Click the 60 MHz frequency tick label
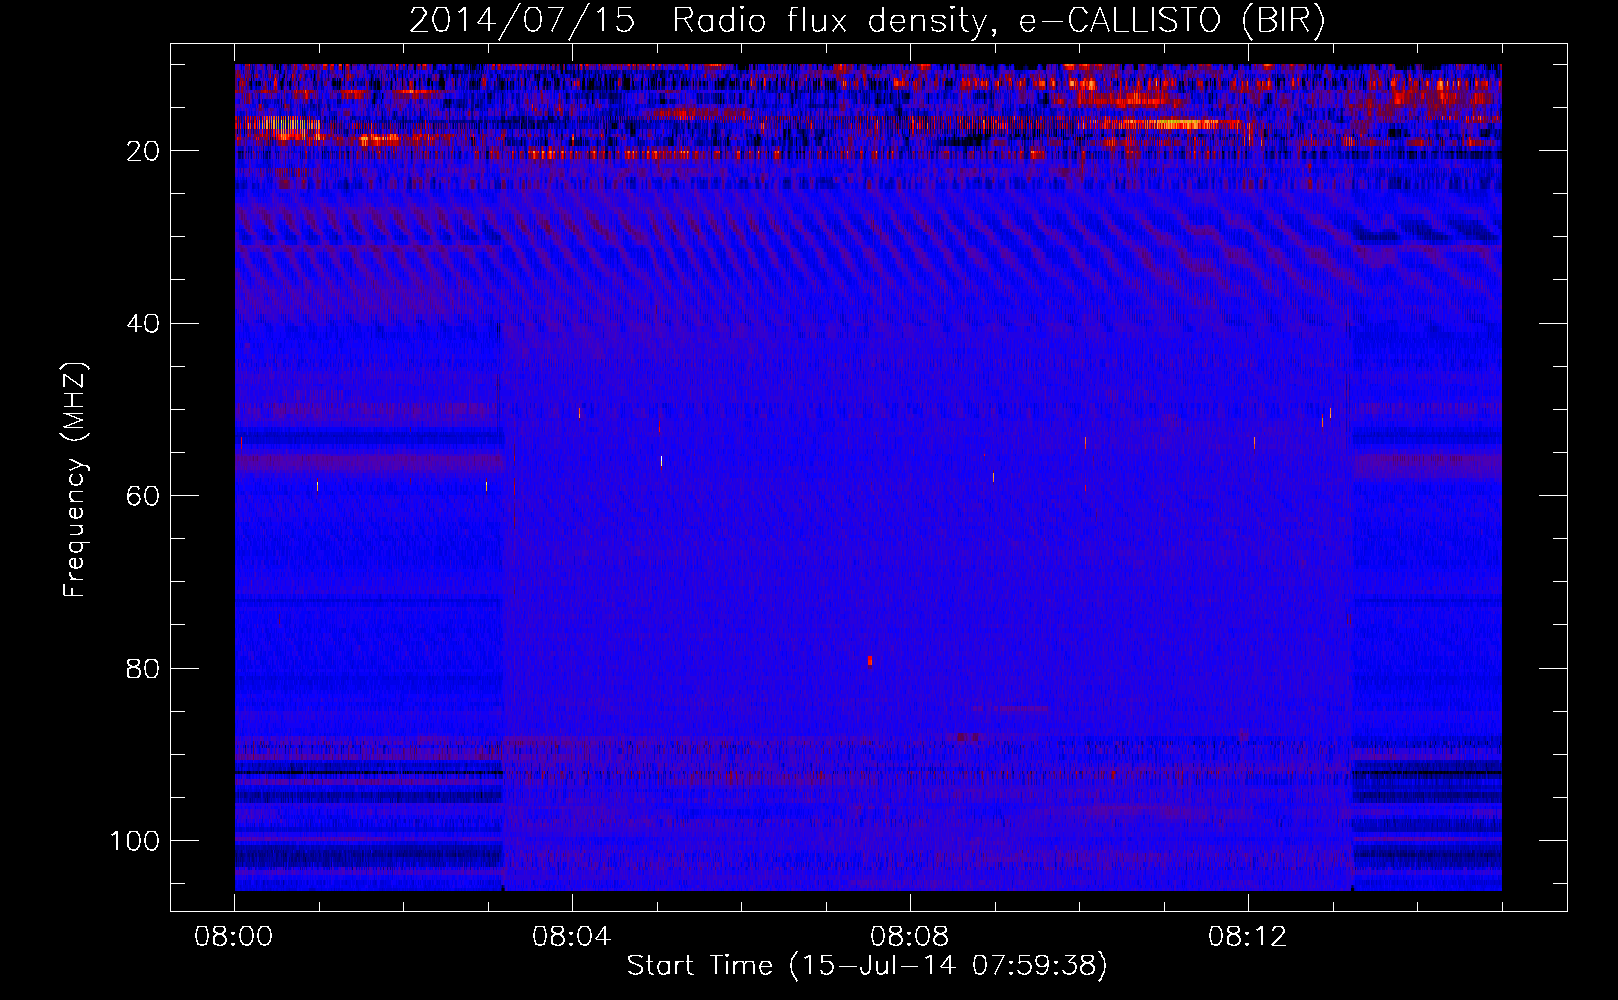 pyautogui.click(x=144, y=496)
